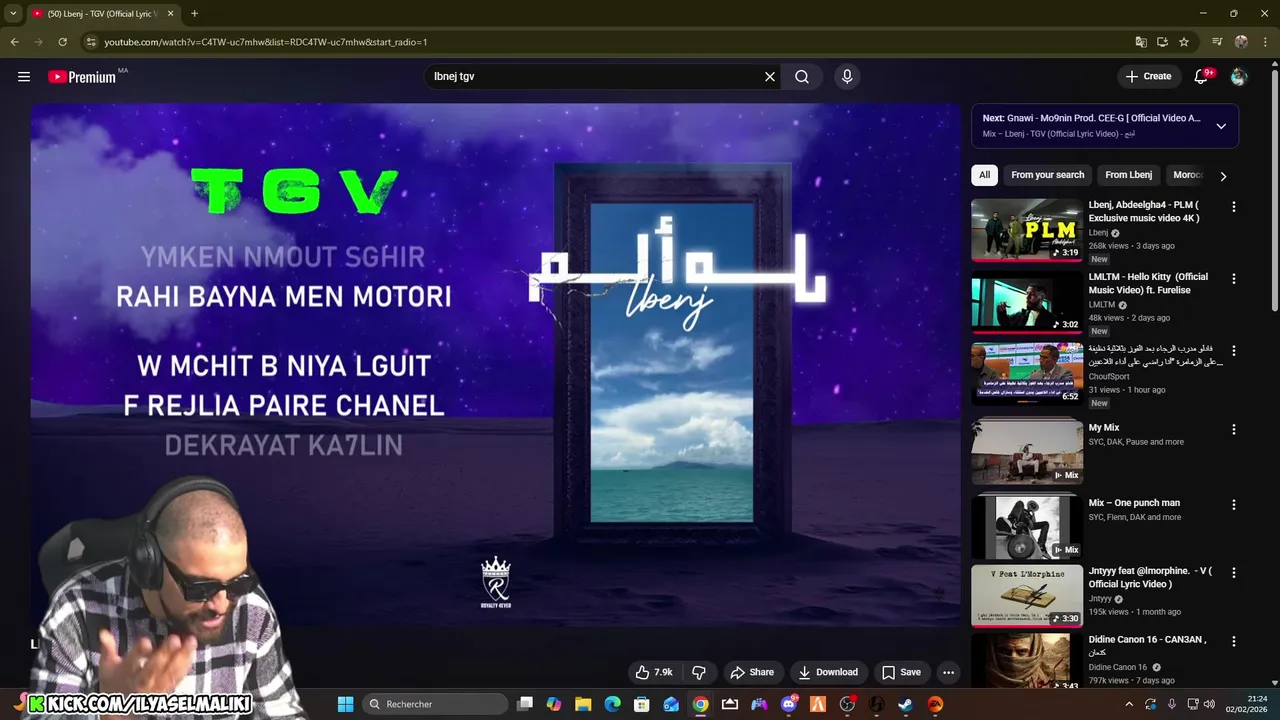
Task: Open the notifications bell
Action: pos(1202,77)
